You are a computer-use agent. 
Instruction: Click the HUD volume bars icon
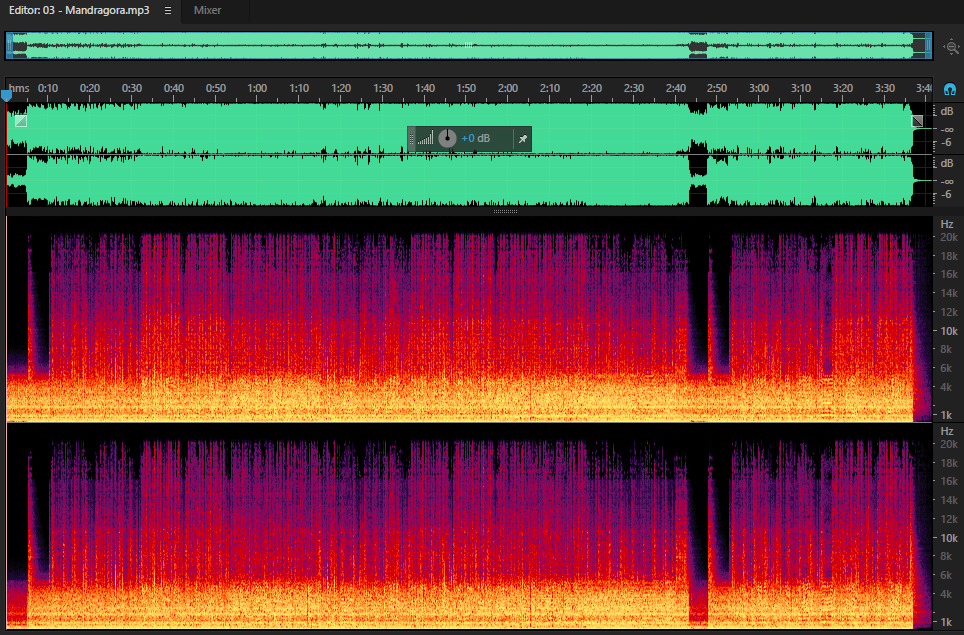click(425, 138)
